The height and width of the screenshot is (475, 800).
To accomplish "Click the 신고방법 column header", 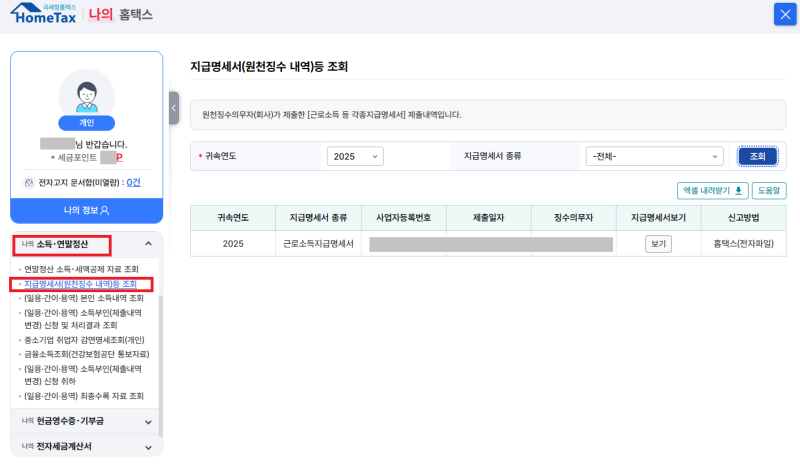I will pyautogui.click(x=744, y=218).
